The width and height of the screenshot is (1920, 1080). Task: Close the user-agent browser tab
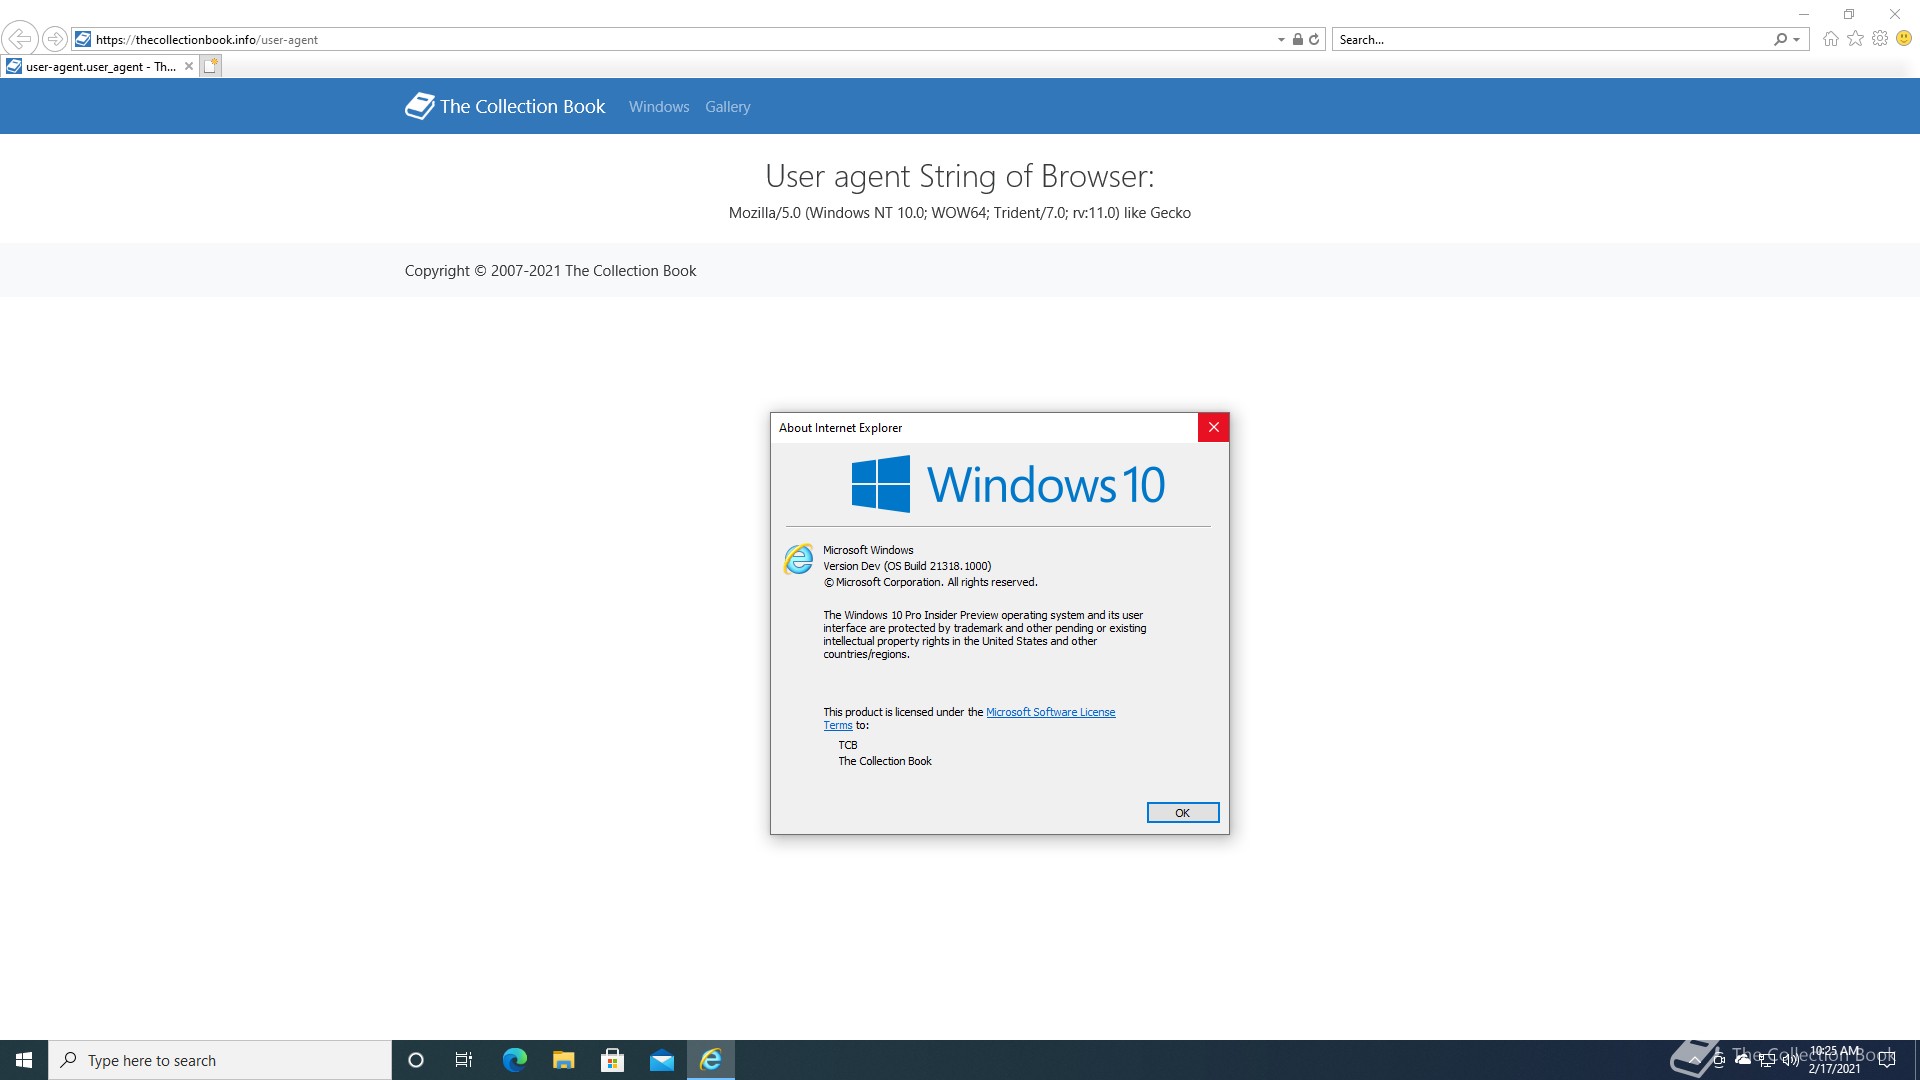(189, 67)
